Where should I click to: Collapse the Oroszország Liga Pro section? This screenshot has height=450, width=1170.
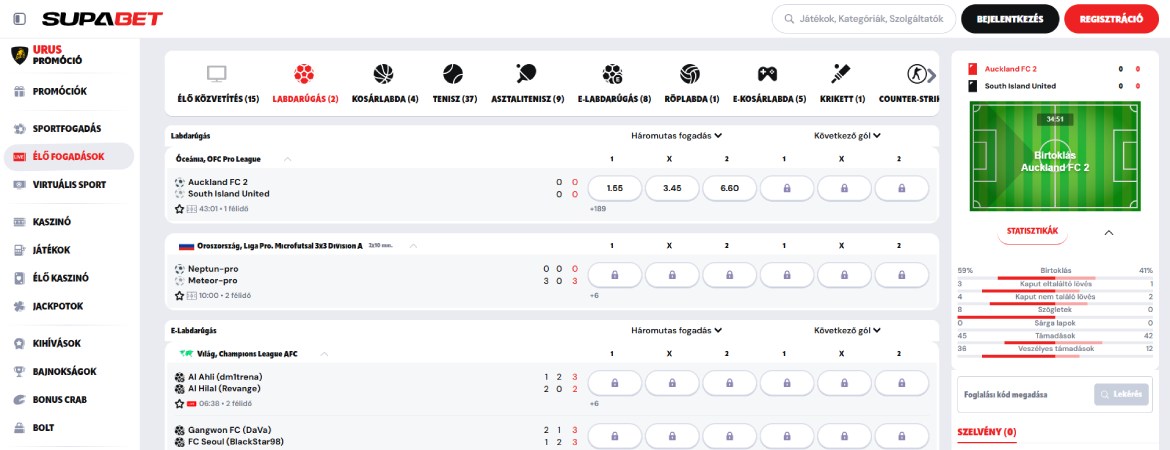(413, 246)
